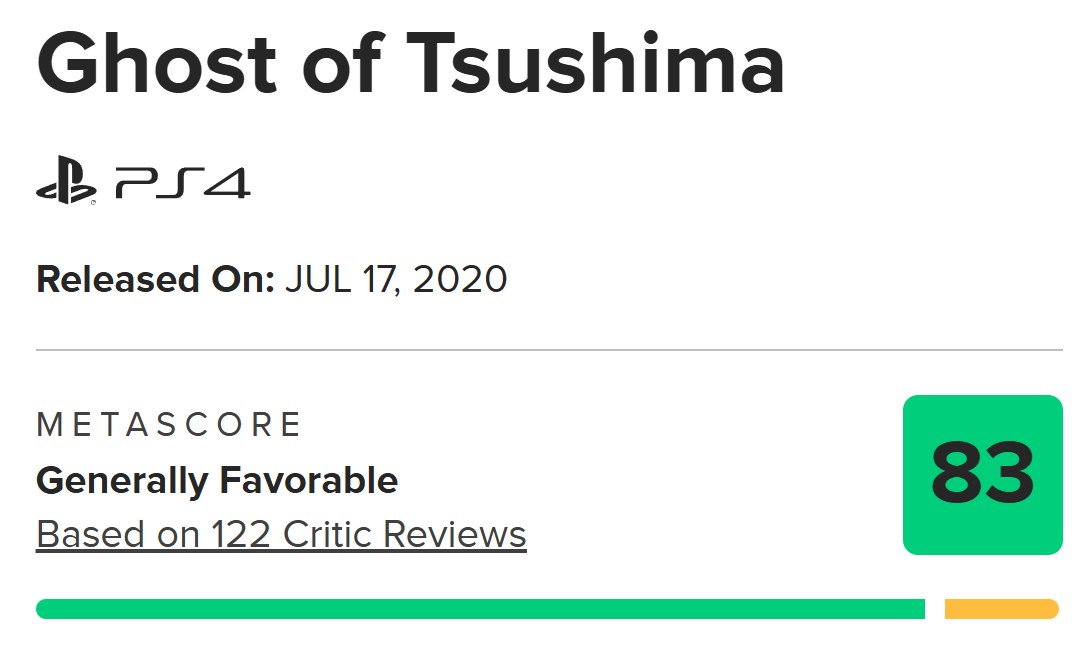Select the Ghost of Tsushima title heading

coord(411,63)
